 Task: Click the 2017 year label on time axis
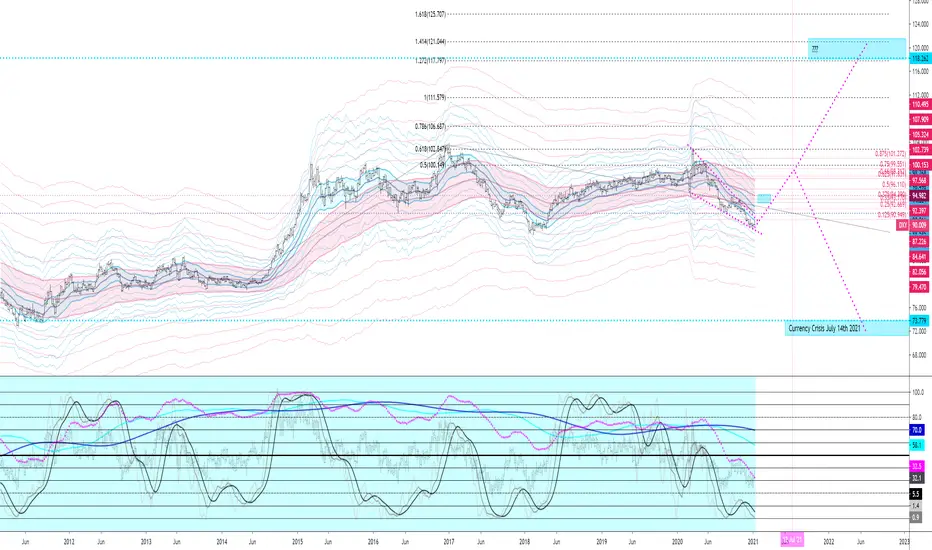coord(449,542)
